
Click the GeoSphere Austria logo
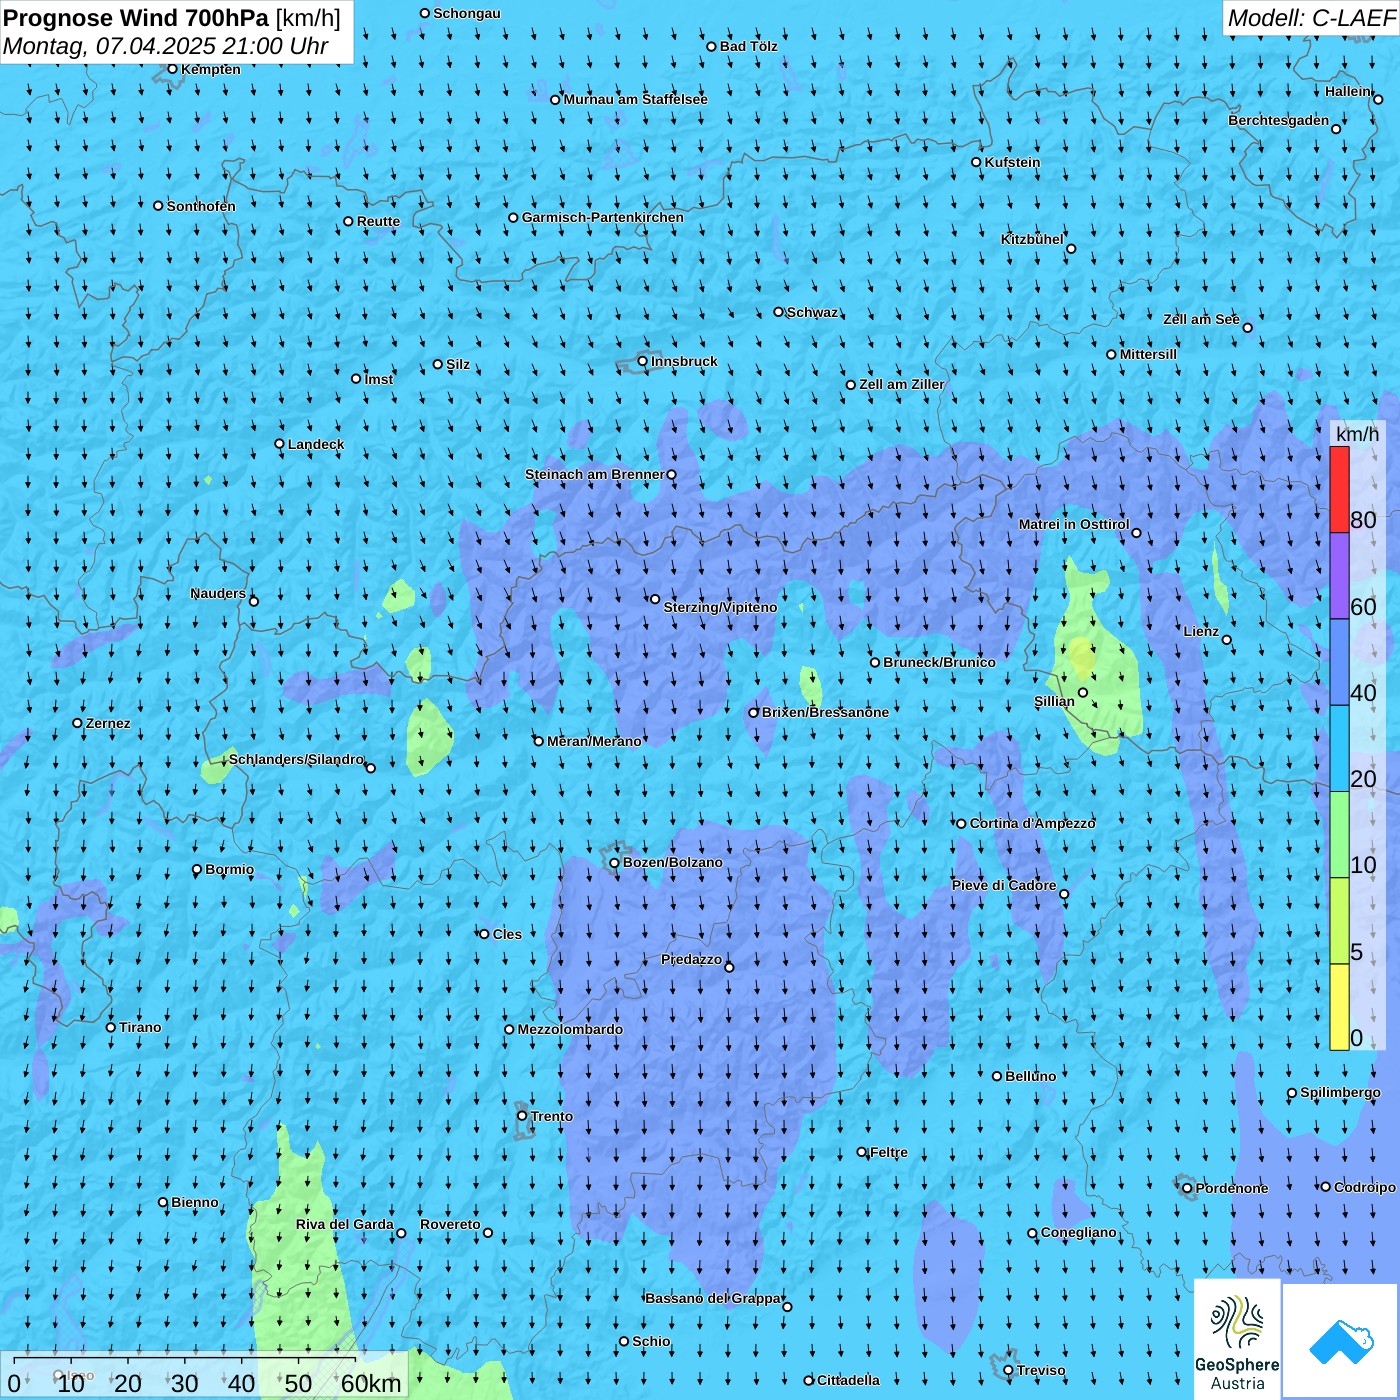(x=1237, y=1339)
